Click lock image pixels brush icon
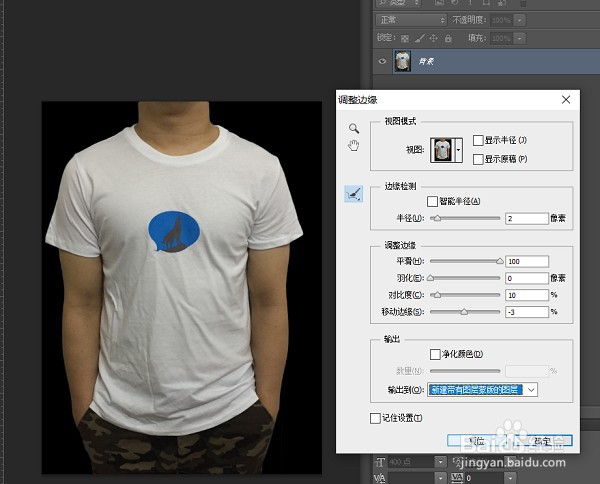The width and height of the screenshot is (600, 484). point(420,38)
